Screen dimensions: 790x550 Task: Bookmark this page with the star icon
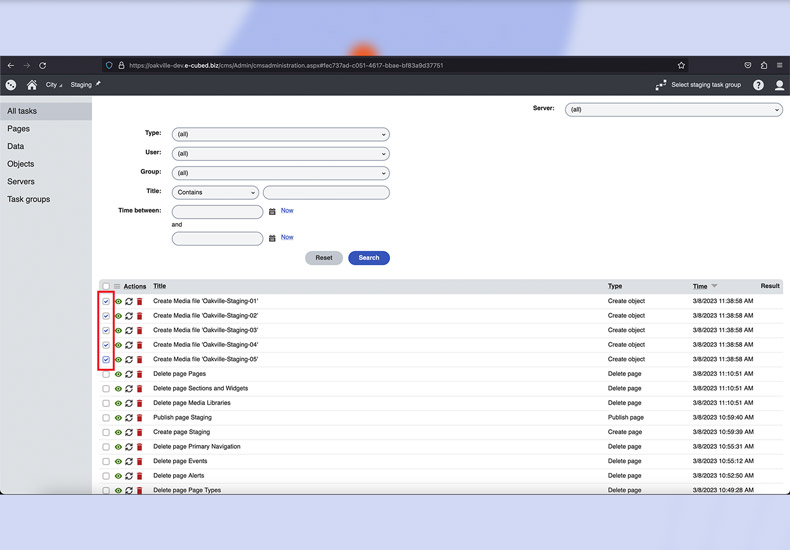point(681,66)
